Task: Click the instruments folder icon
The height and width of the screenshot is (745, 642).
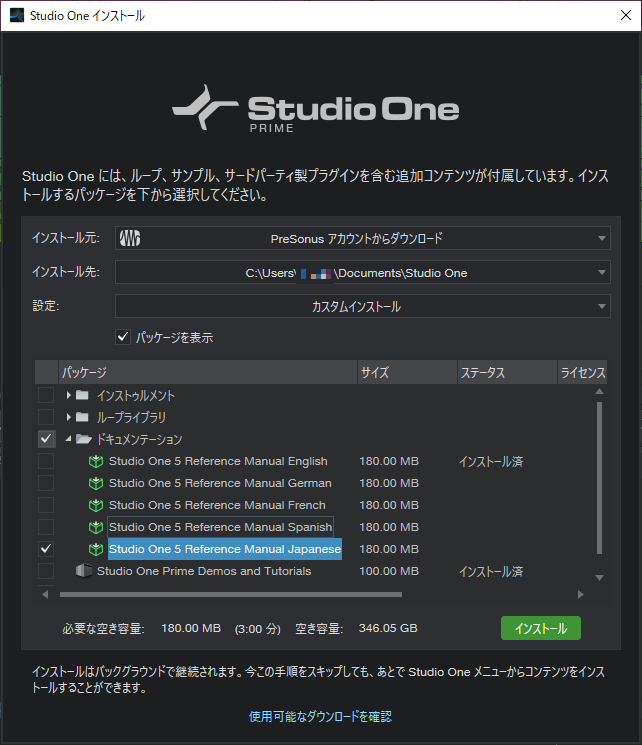Action: point(82,395)
